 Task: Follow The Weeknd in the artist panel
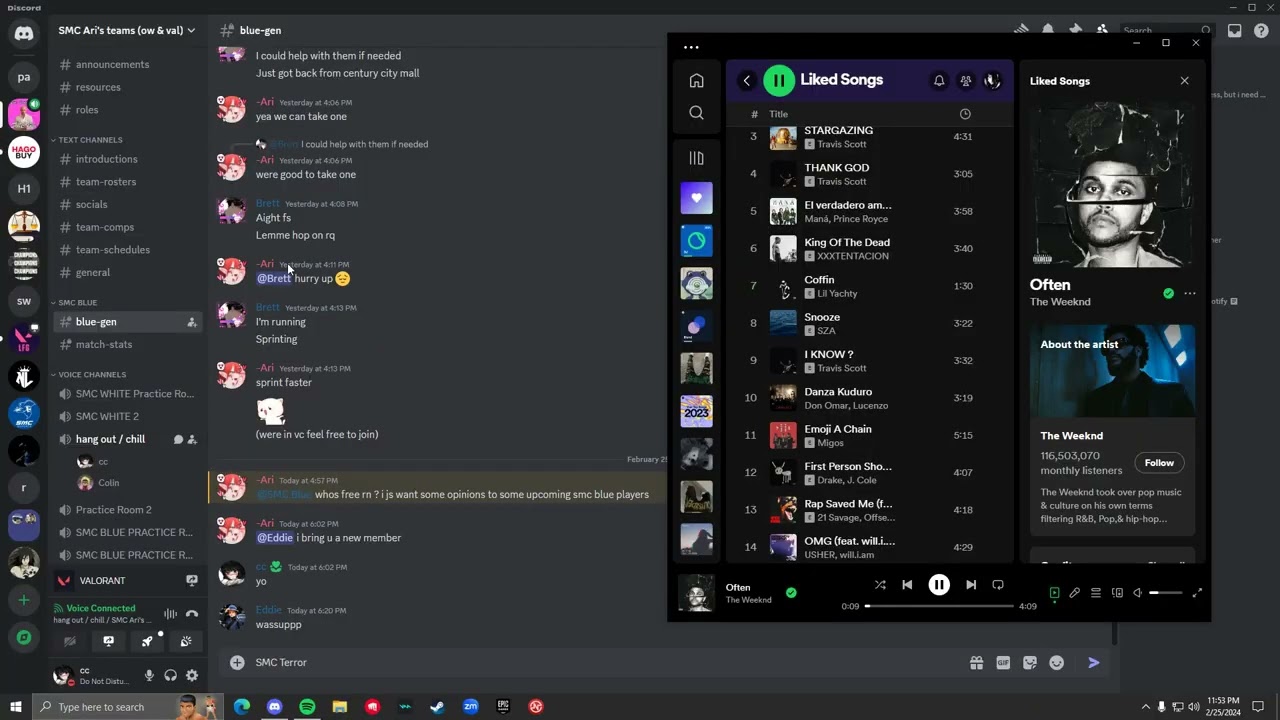point(1159,463)
